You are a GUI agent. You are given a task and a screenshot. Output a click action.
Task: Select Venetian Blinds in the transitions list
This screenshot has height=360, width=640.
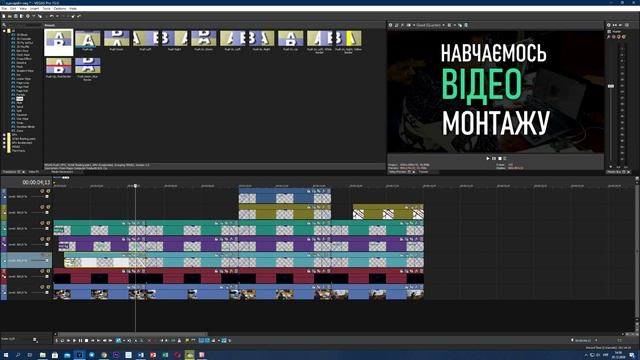[25, 127]
